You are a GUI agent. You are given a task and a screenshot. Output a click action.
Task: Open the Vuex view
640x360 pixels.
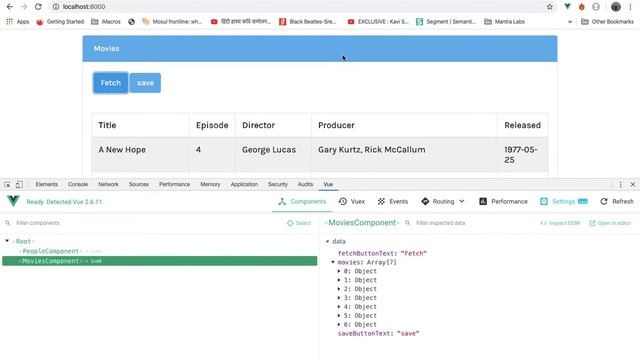(352, 202)
